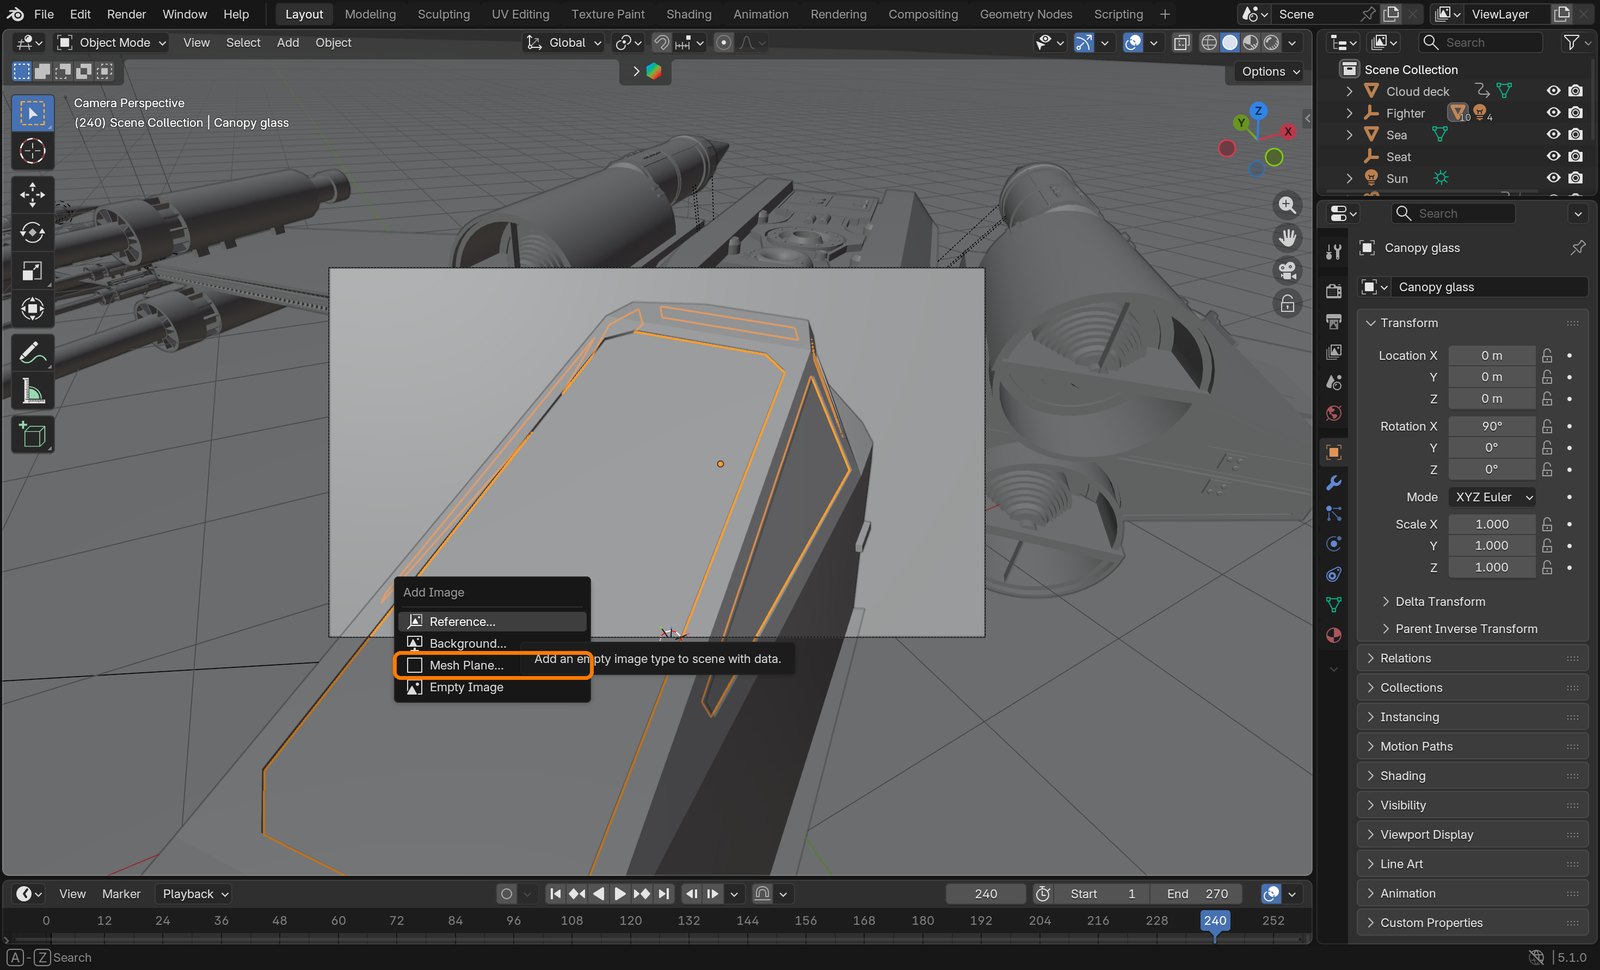Open the Object Mode dropdown
1600x970 pixels.
click(112, 43)
